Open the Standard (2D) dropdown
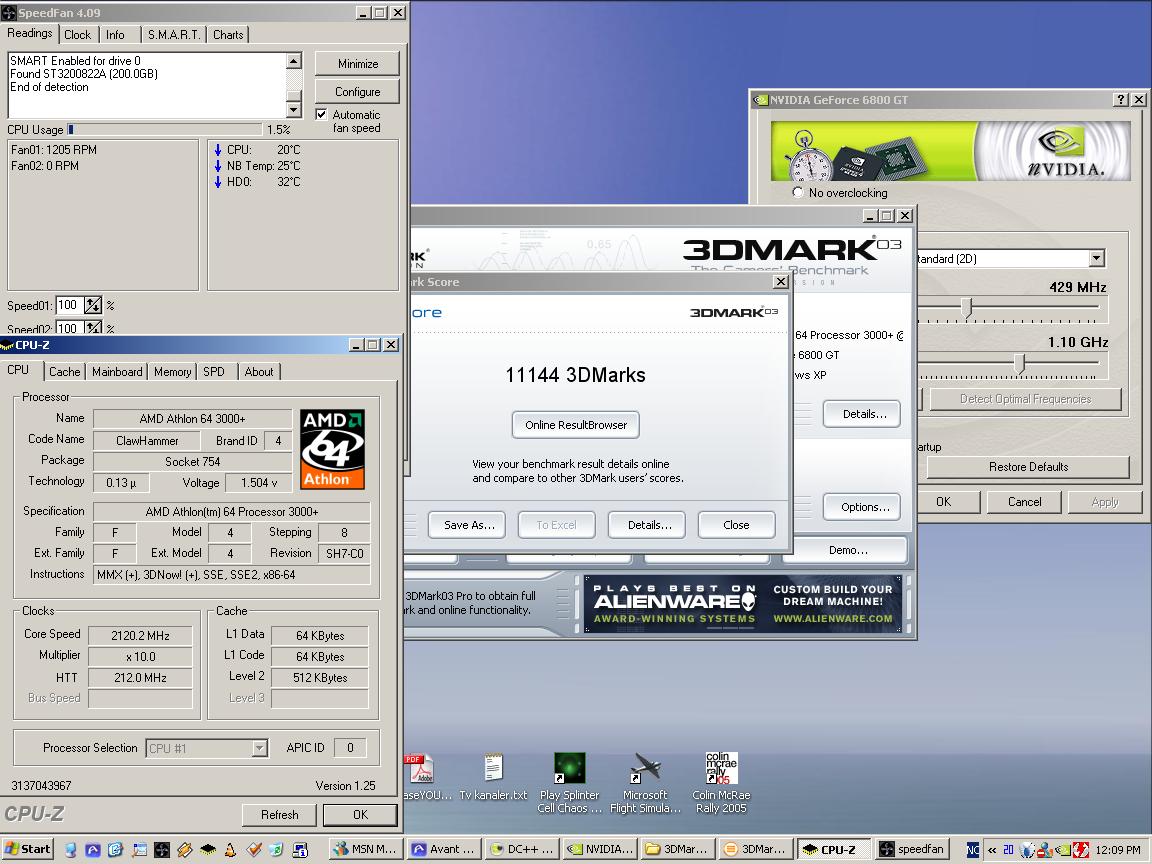The image size is (1152, 864). tap(1097, 259)
